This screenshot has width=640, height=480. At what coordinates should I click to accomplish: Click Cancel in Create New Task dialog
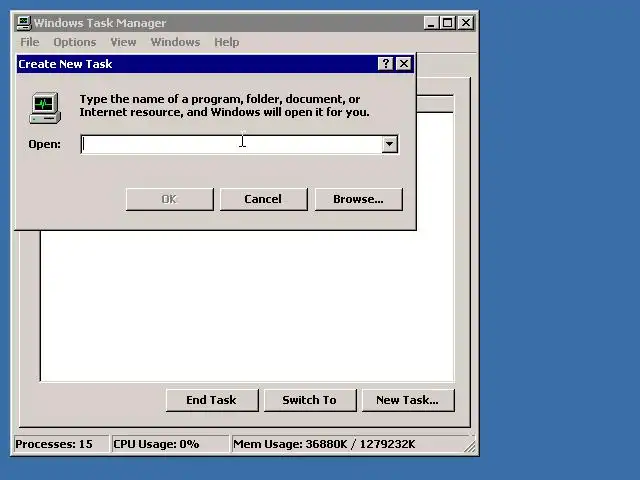point(263,199)
